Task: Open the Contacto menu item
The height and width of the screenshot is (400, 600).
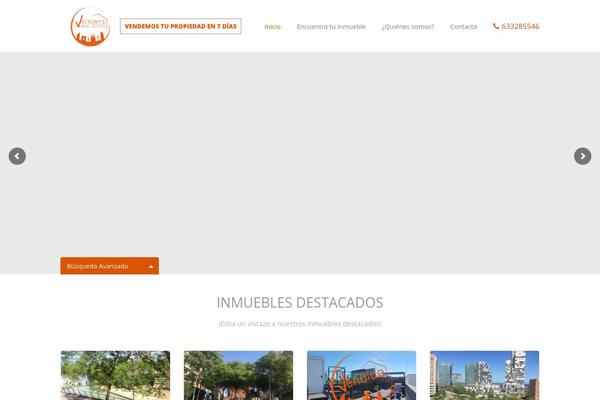Action: 463,27
